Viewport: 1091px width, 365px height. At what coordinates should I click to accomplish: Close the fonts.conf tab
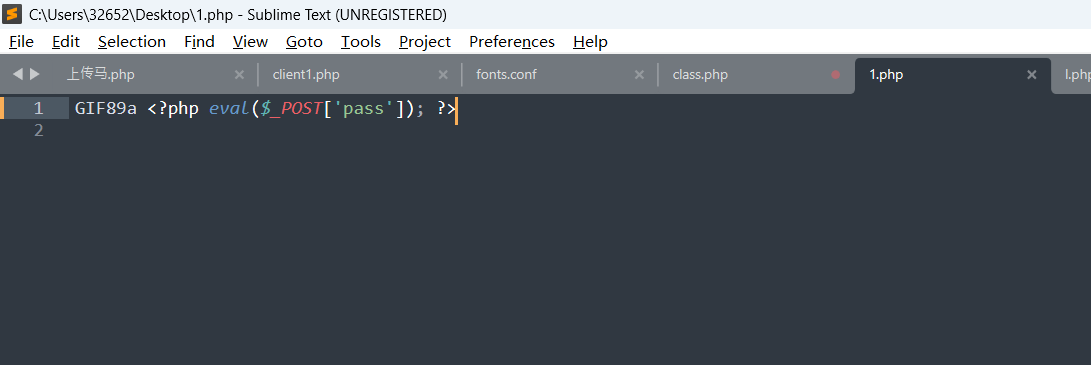[x=639, y=74]
